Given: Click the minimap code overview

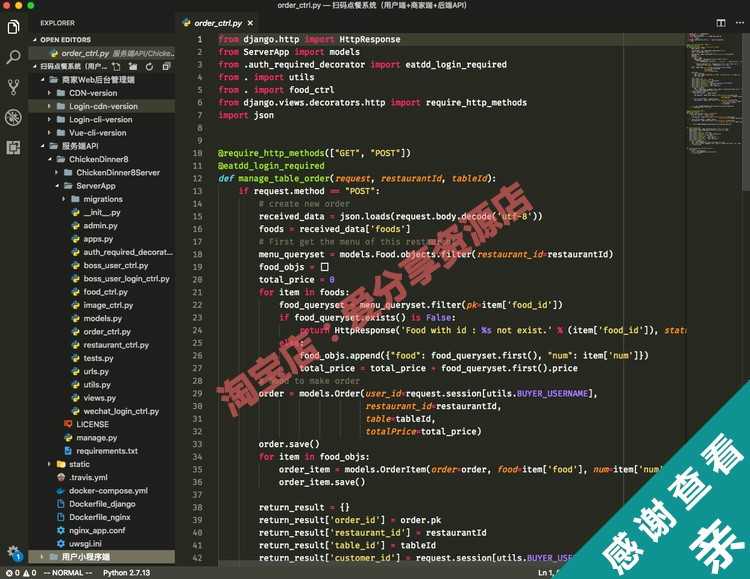Looking at the screenshot, I should [x=715, y=96].
